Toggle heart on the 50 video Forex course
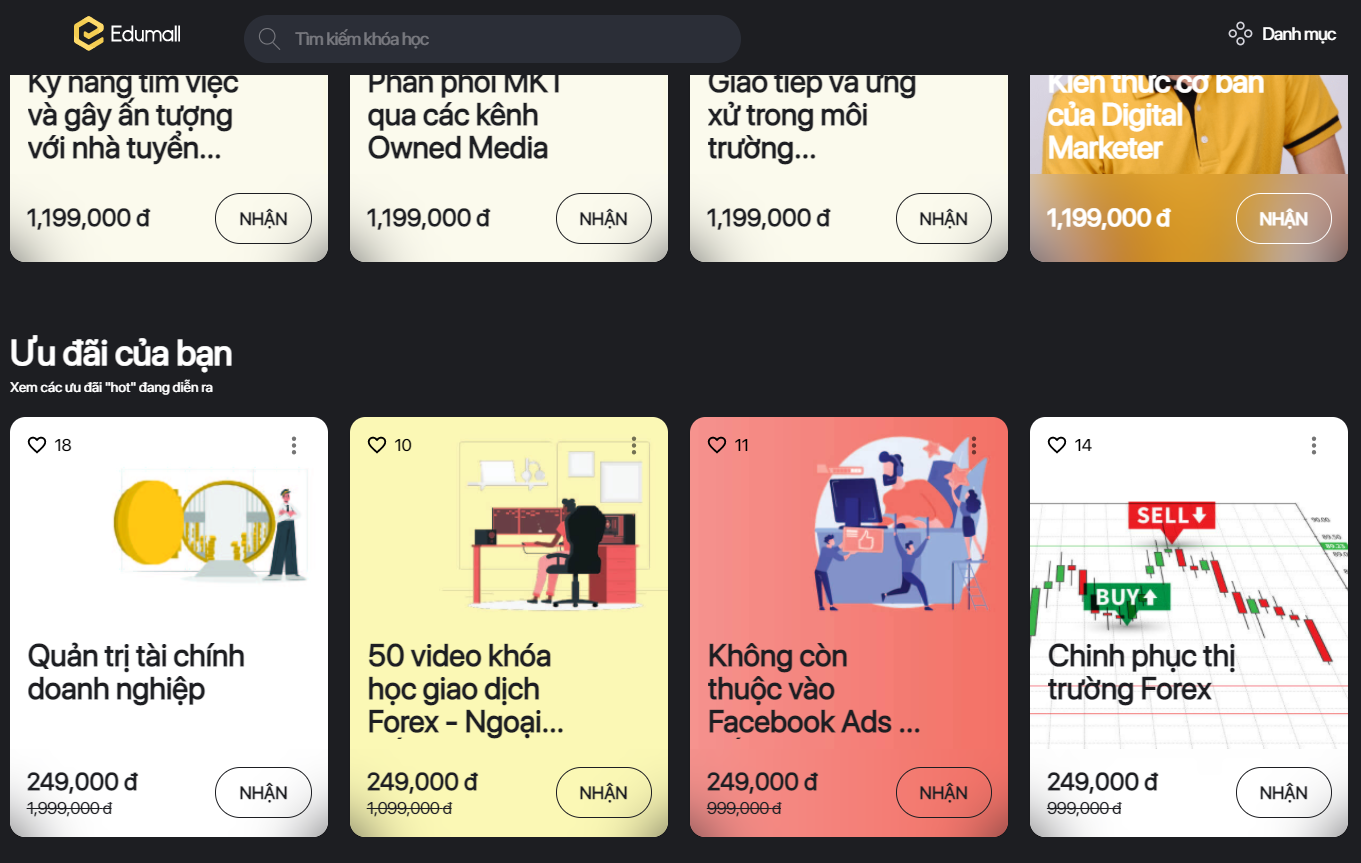 click(x=377, y=445)
